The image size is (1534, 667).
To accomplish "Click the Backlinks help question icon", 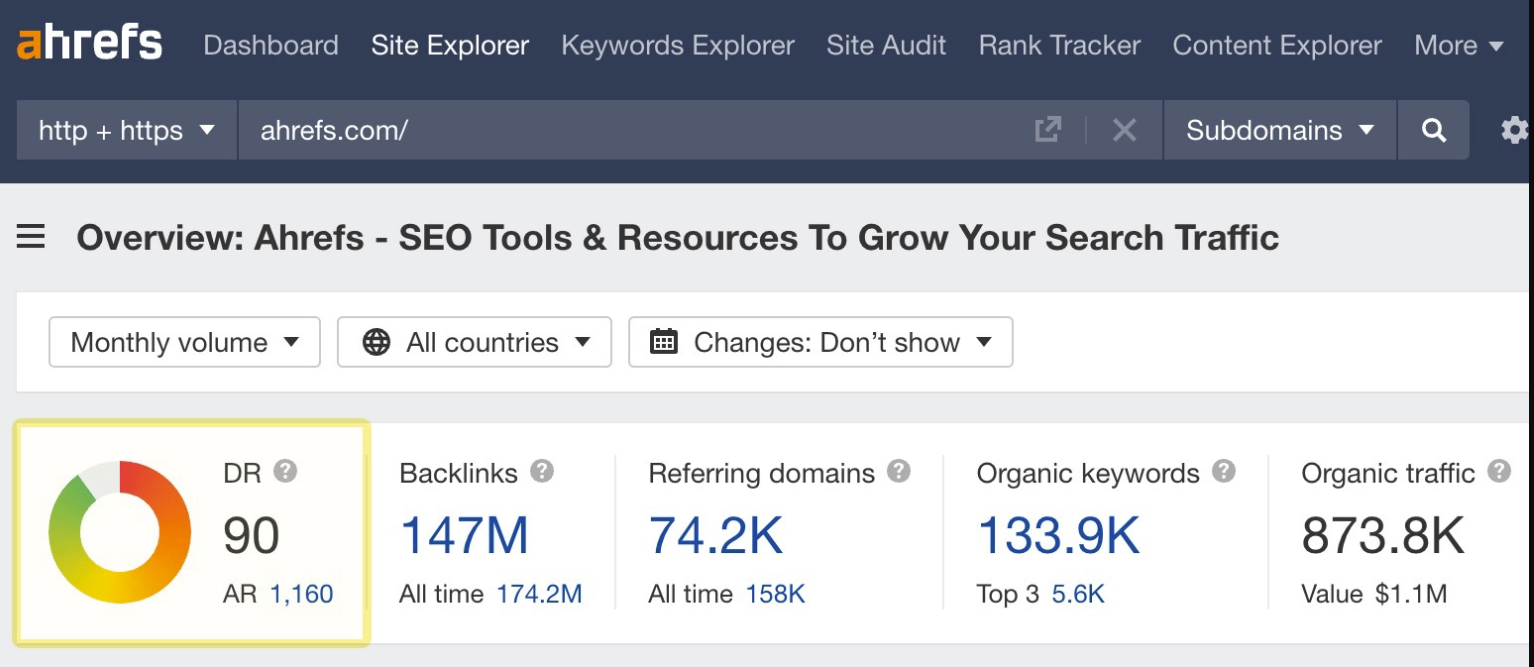I will pos(542,471).
